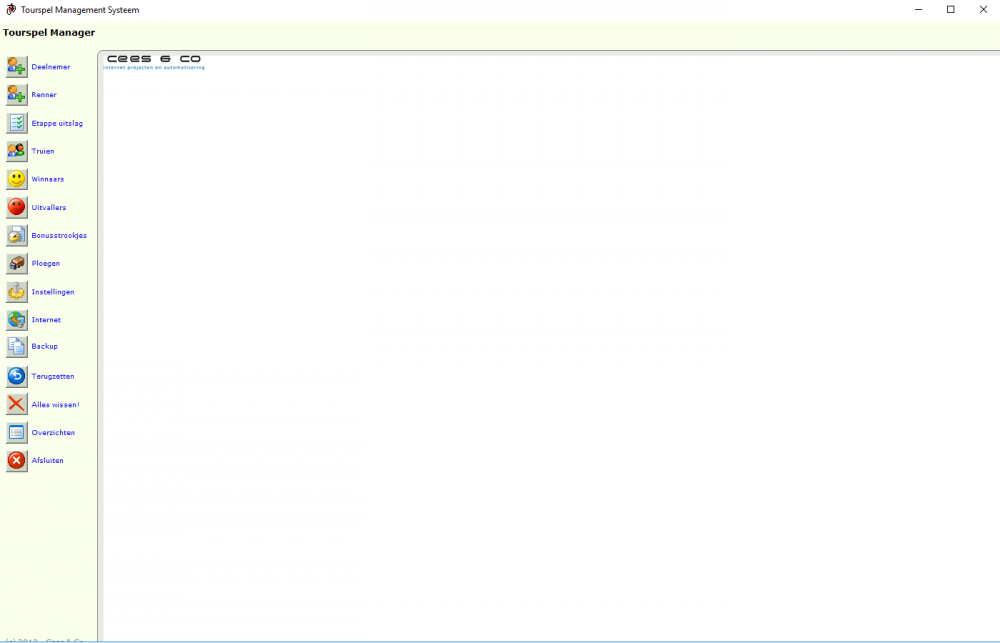Open the Overzichten link
Image resolution: width=1000 pixels, height=643 pixels.
(x=54, y=432)
